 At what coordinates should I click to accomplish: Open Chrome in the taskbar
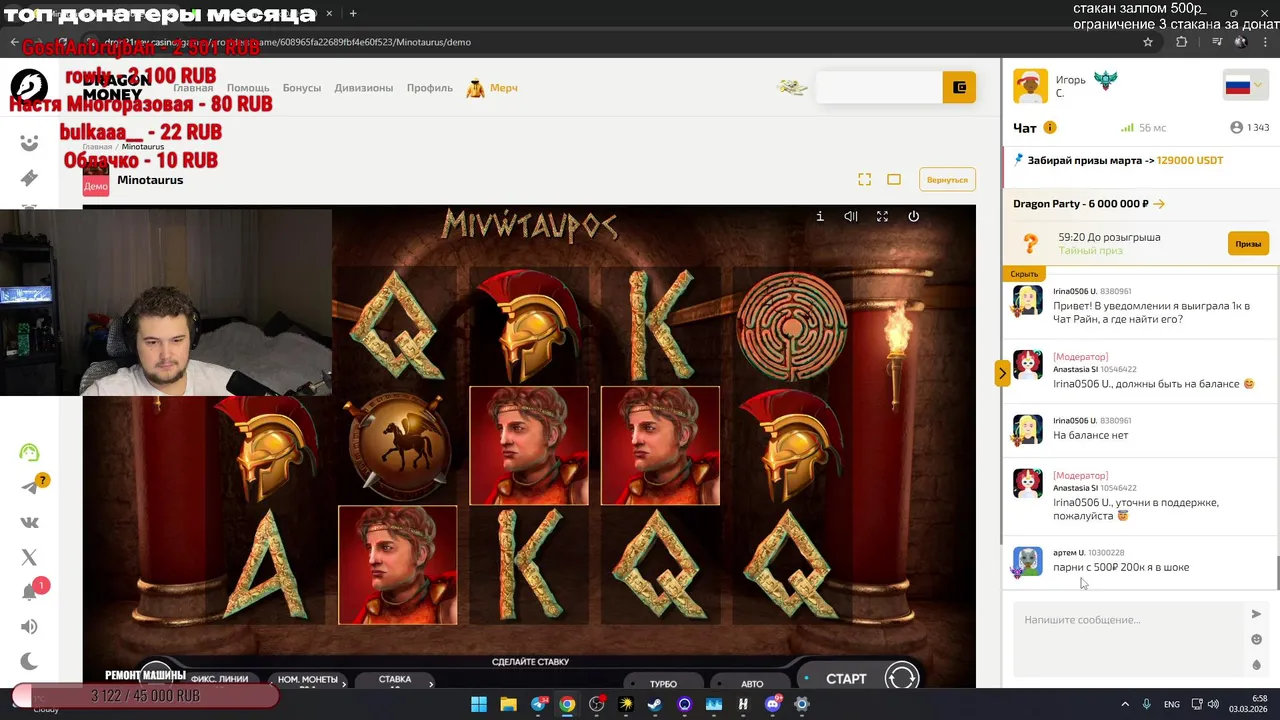[567, 704]
